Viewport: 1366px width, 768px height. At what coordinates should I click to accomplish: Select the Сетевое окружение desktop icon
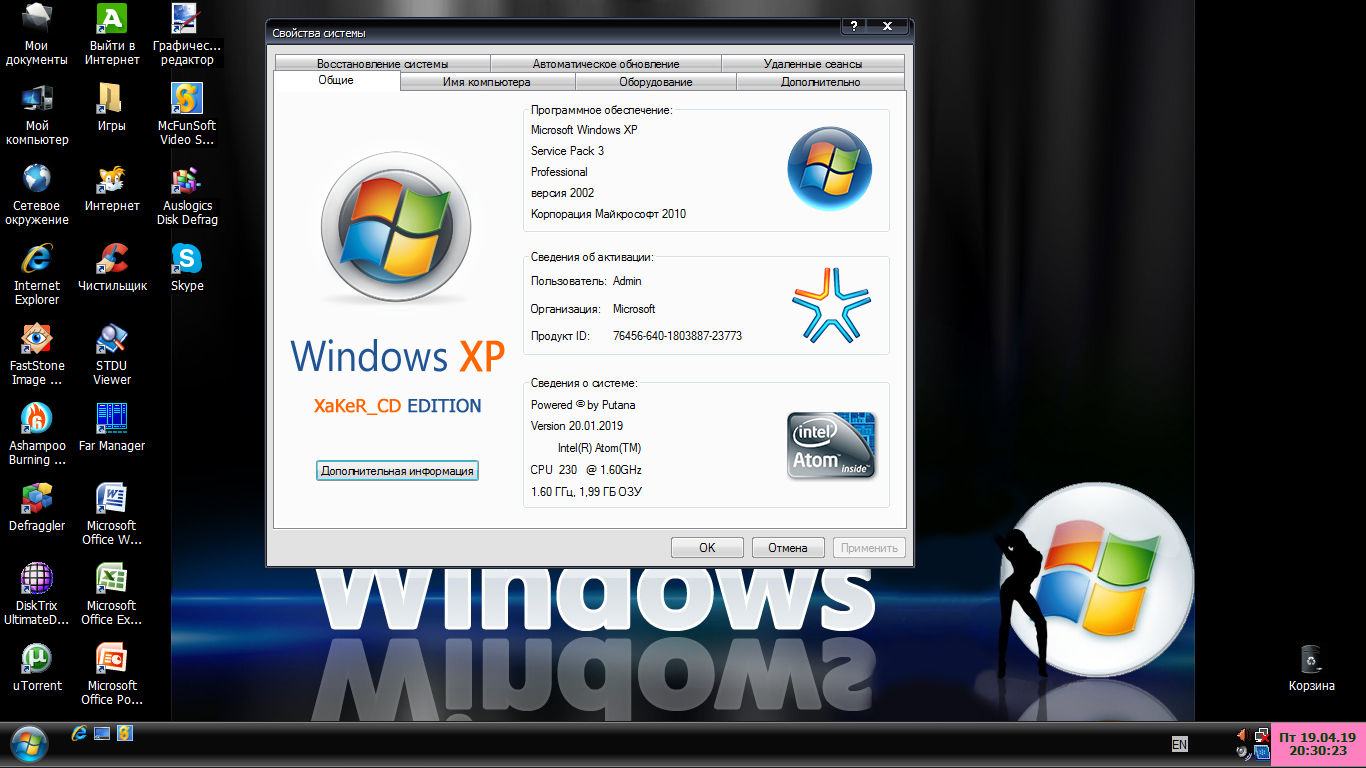pos(37,195)
